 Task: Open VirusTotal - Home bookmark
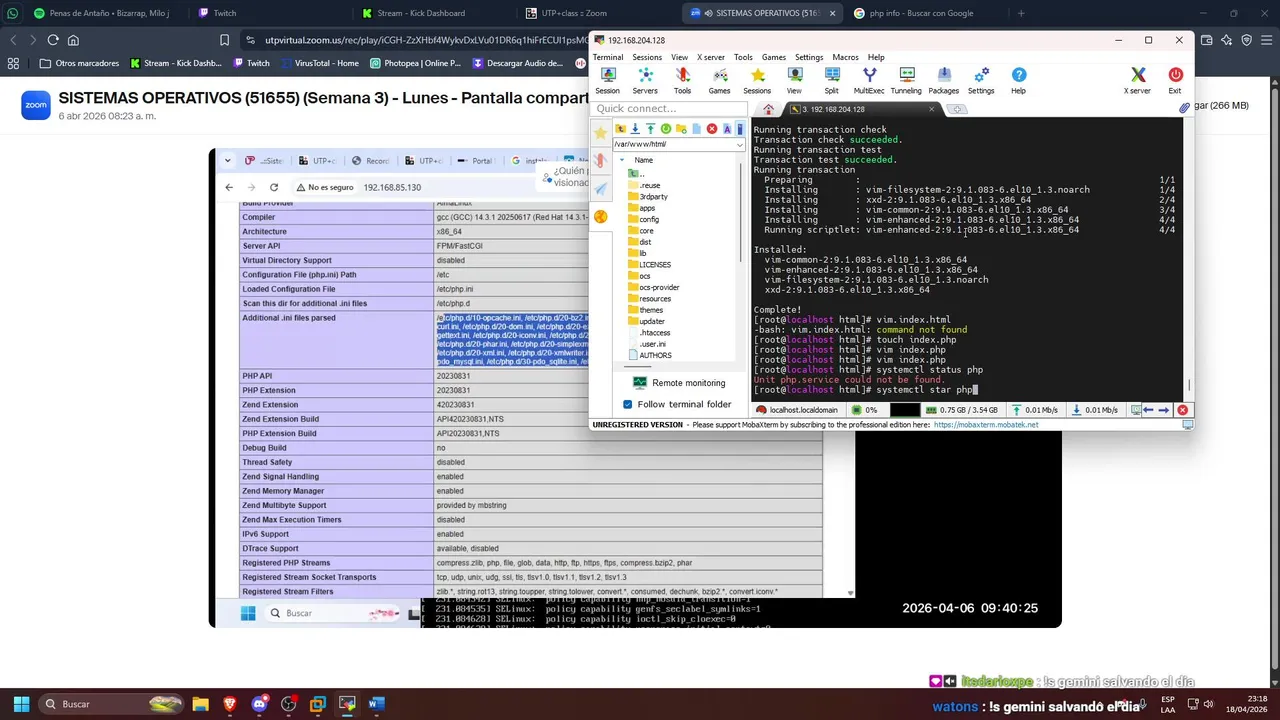(x=318, y=63)
